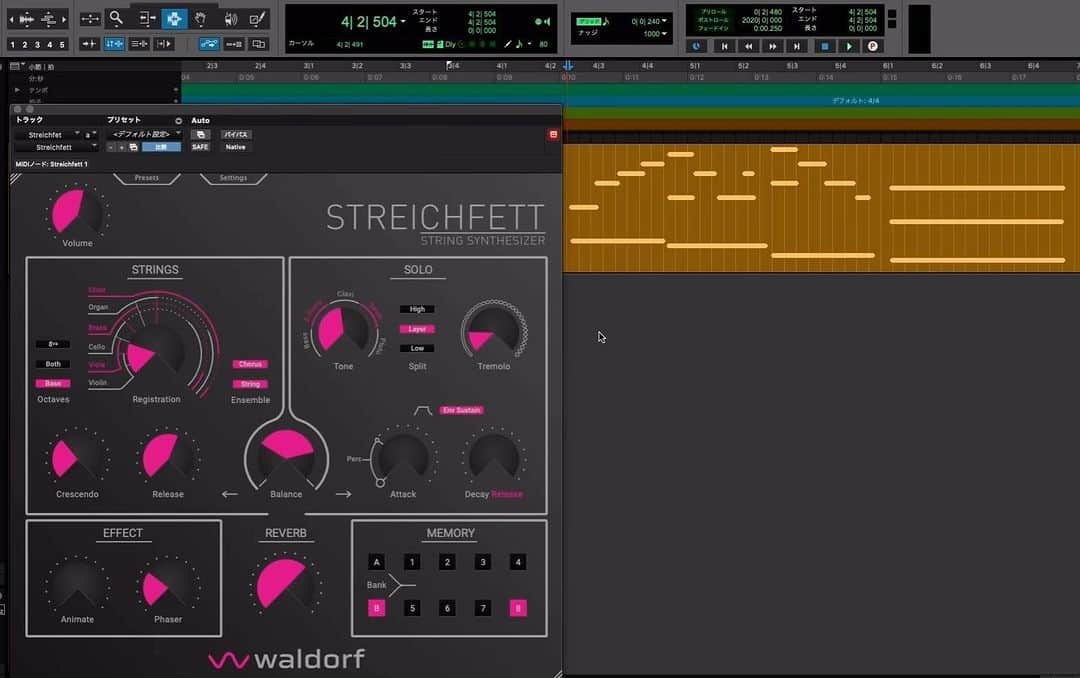Open the Settings tab in Streichfett
The width and height of the screenshot is (1080, 678).
click(x=233, y=178)
